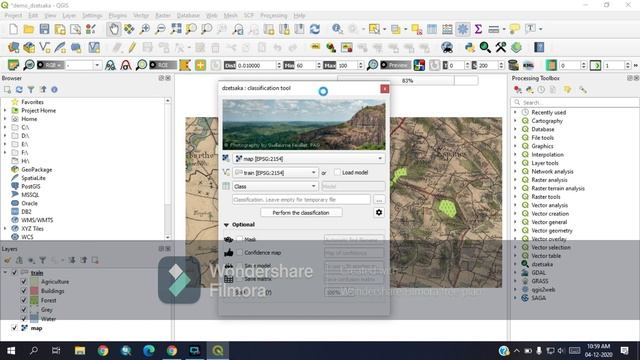Open the Layer menu
Image resolution: width=640 pixels, height=360 pixels.
[69, 16]
